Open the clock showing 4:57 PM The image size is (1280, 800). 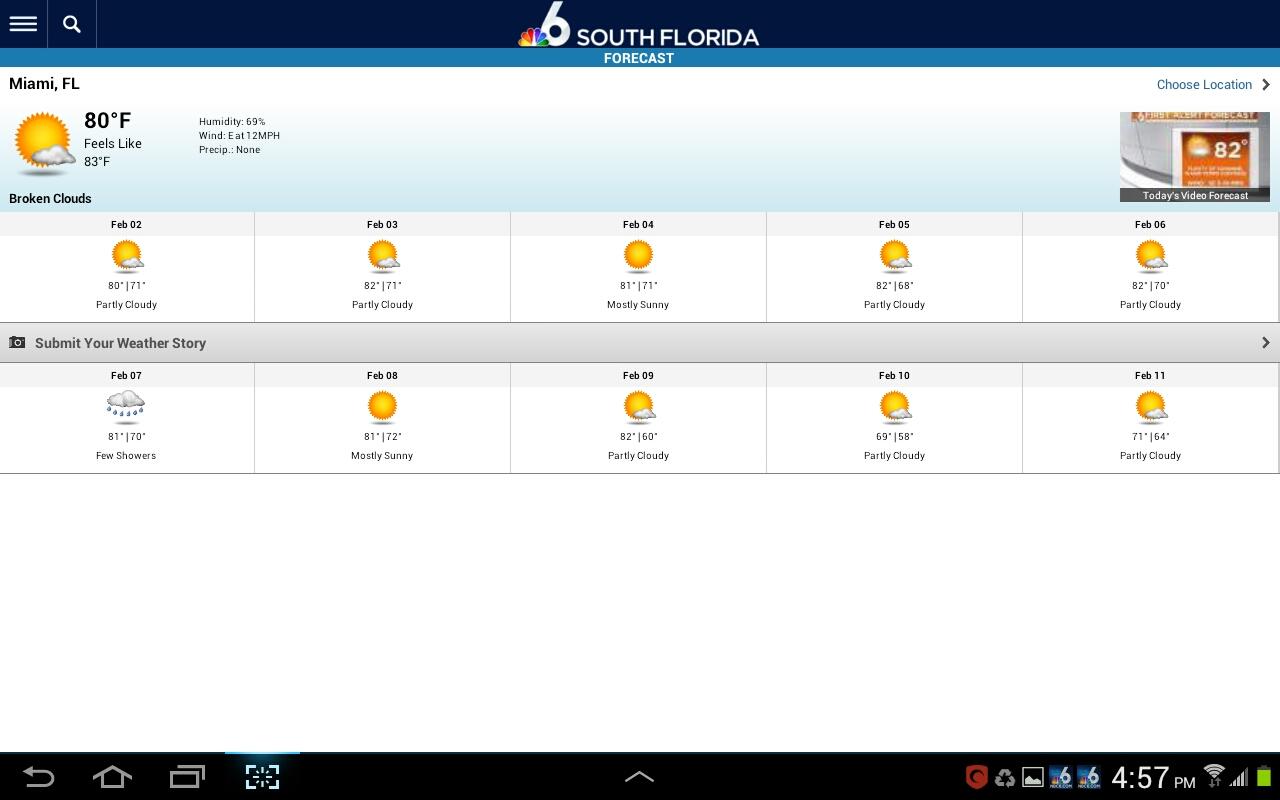1152,777
